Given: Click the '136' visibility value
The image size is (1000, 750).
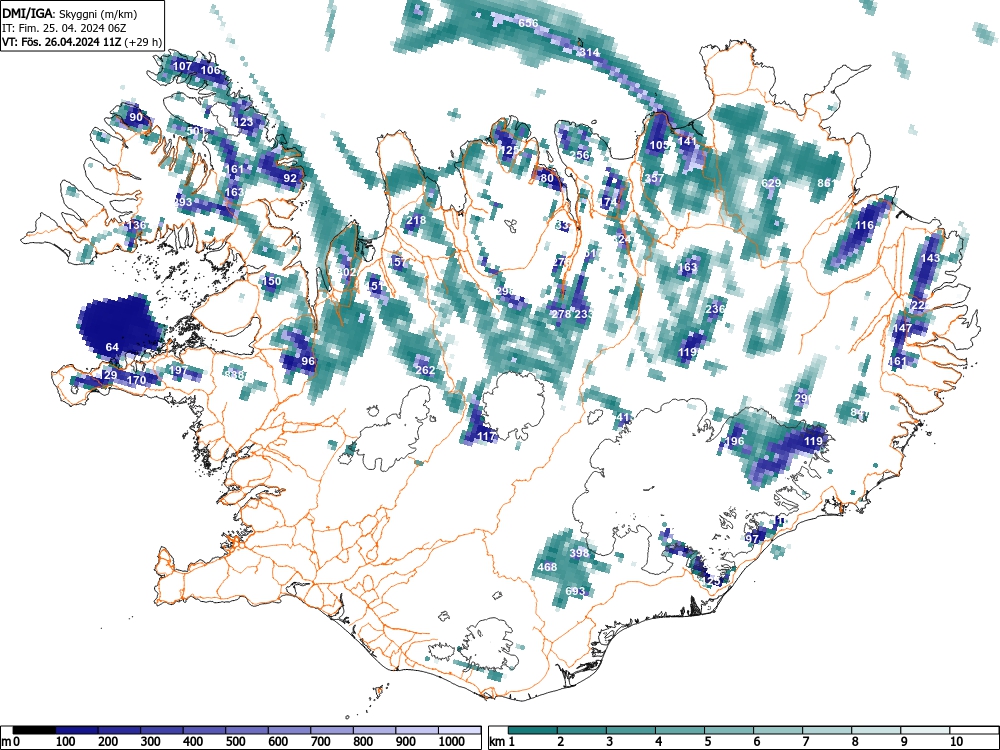Looking at the screenshot, I should click(136, 225).
